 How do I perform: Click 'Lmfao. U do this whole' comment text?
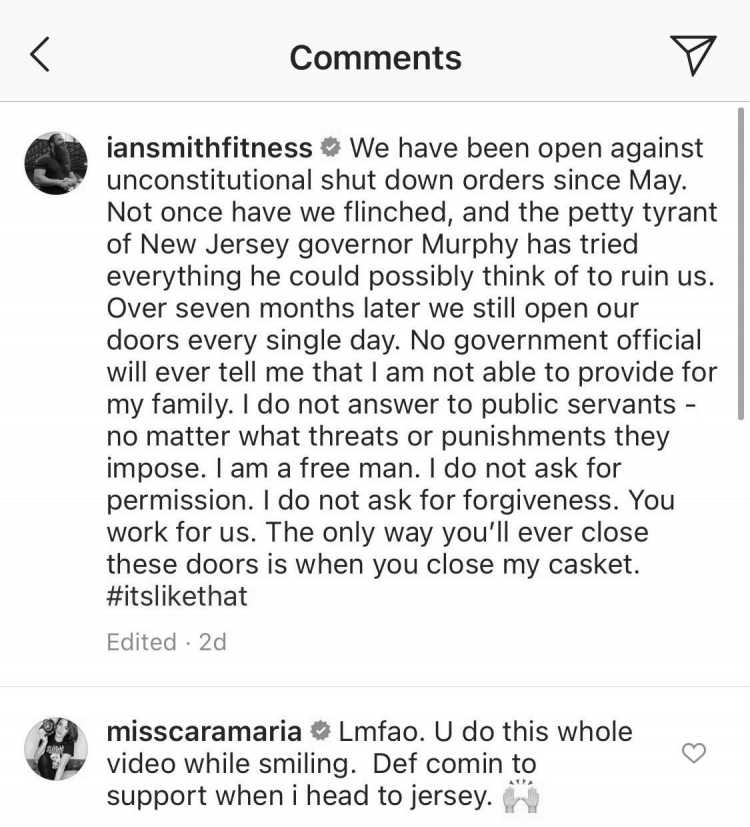[x=485, y=732]
